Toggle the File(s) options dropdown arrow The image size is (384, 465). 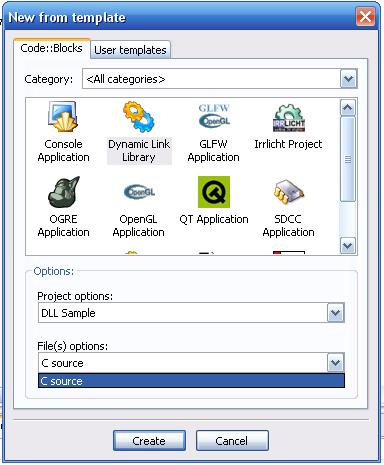[335, 363]
